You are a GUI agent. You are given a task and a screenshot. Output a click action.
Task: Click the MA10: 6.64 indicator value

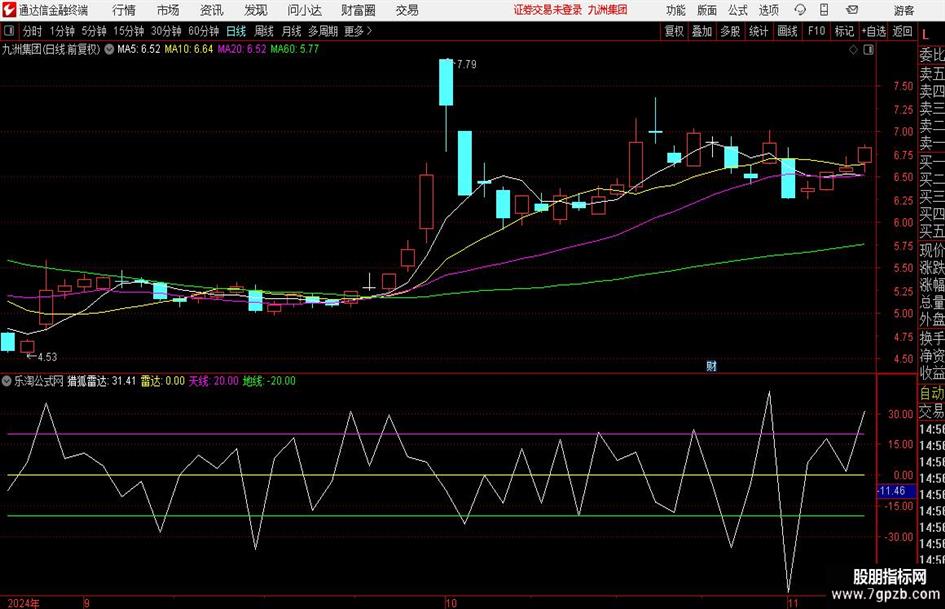pyautogui.click(x=189, y=49)
